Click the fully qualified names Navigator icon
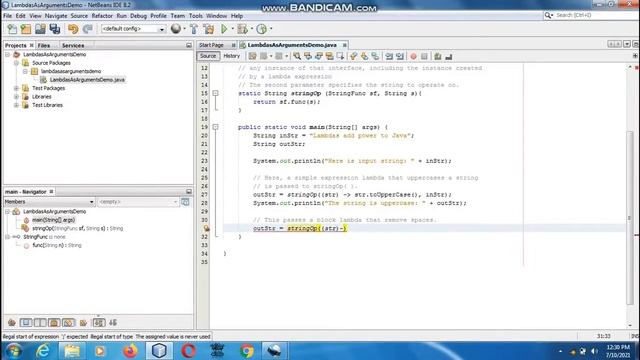This screenshot has height=360, width=640. pos(83,323)
